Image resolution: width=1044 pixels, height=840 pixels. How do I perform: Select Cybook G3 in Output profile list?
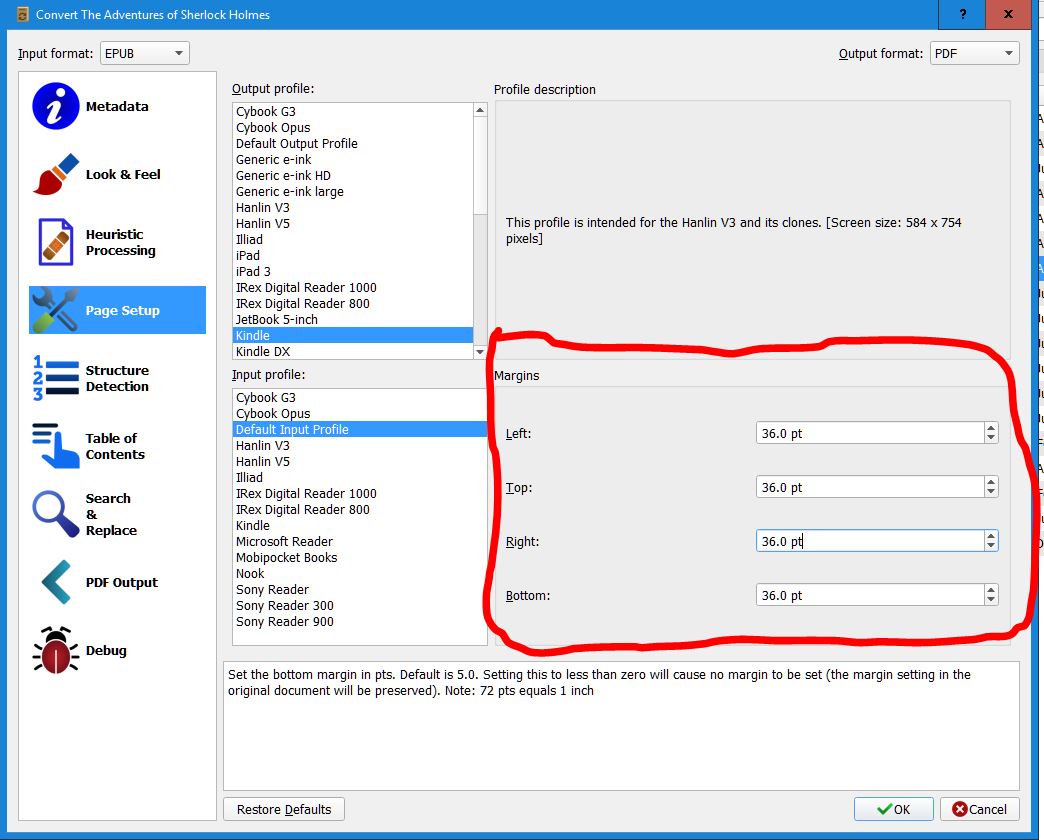click(x=353, y=112)
